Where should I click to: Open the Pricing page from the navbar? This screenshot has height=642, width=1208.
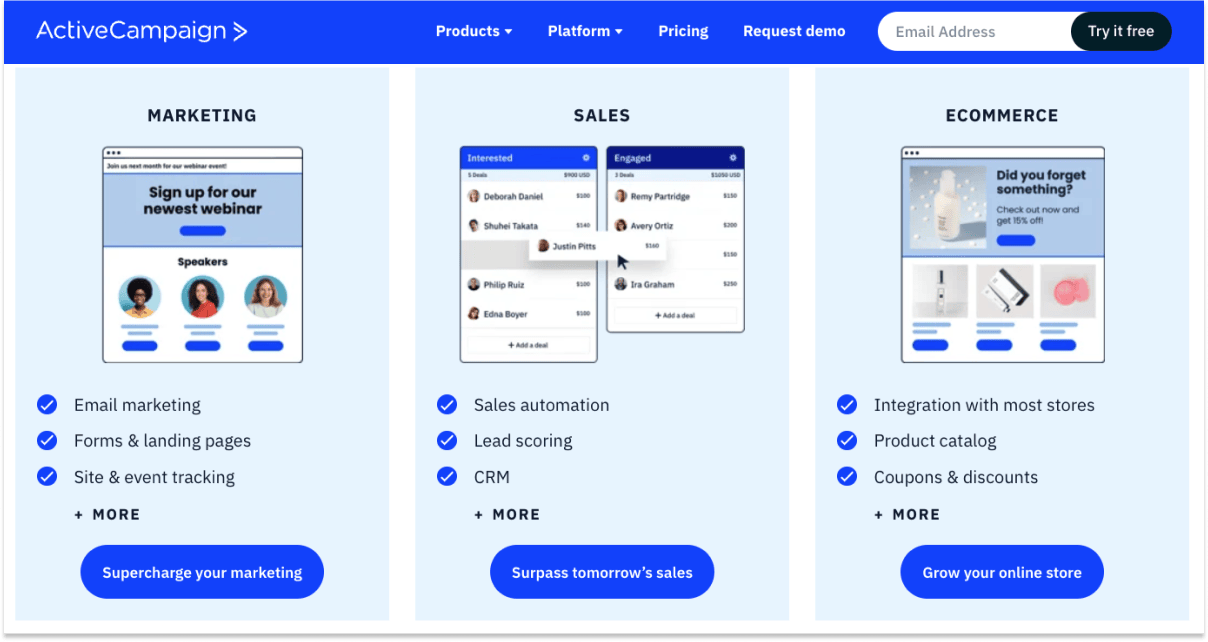click(x=683, y=31)
